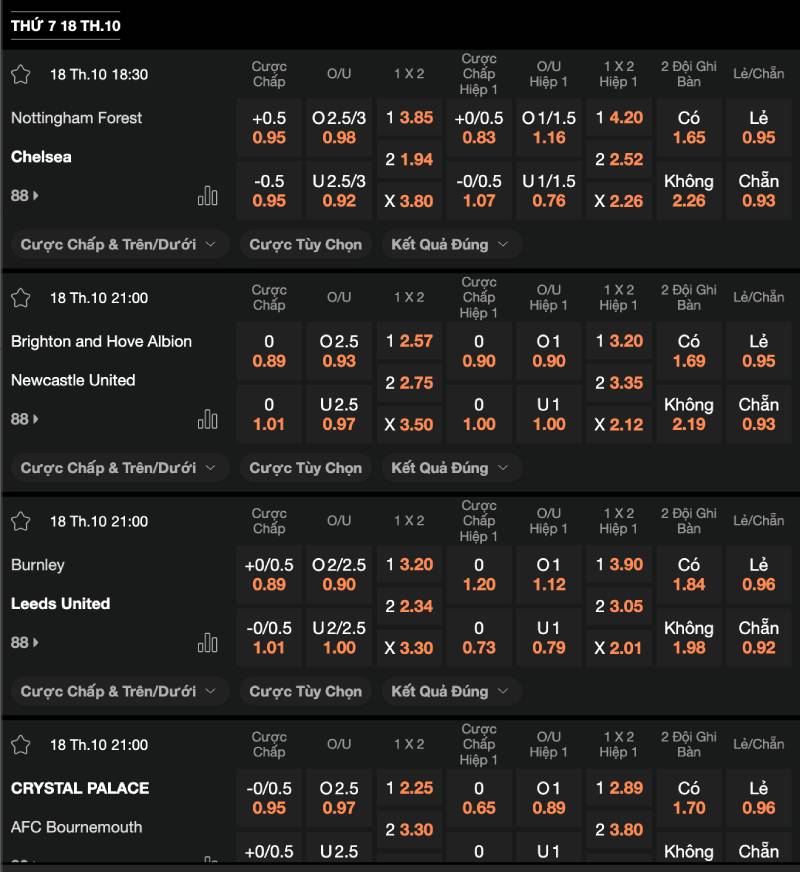Viewport: 800px width, 872px height.
Task: Expand 88 markets for Burnley vs Leeds
Action: point(25,643)
